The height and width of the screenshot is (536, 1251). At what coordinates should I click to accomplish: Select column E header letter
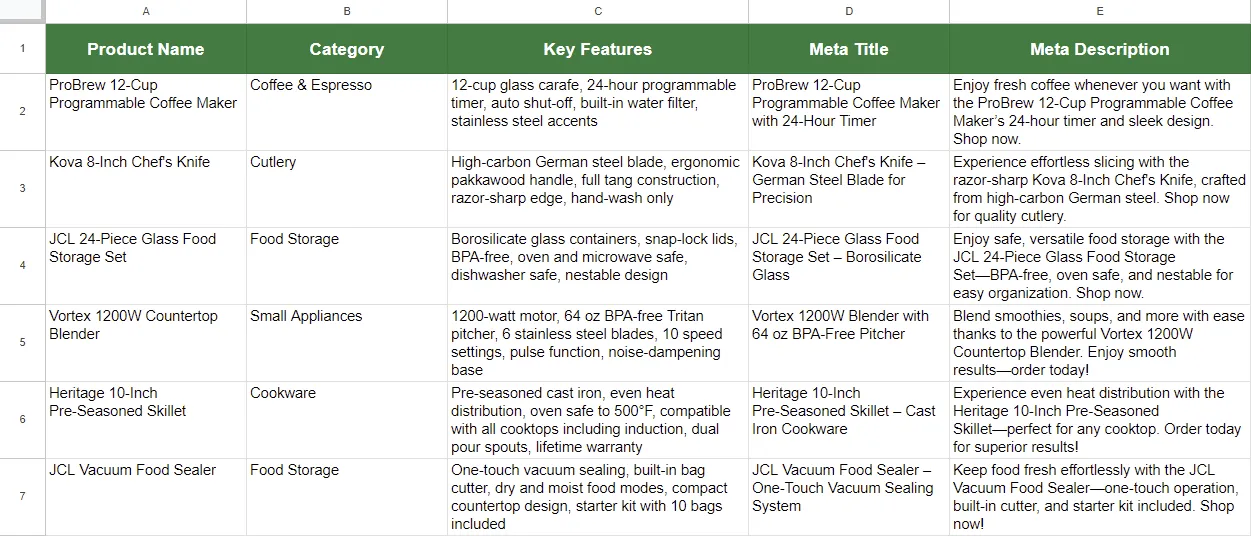[x=1099, y=11]
